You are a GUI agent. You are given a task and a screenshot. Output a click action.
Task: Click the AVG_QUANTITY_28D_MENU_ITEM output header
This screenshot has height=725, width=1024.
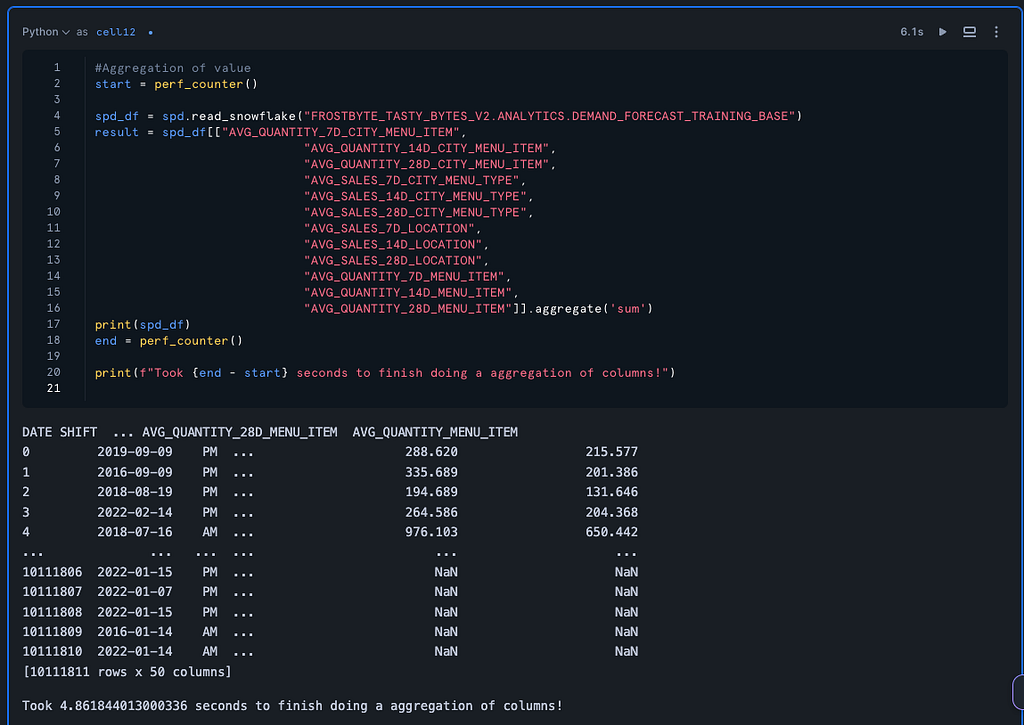pyautogui.click(x=240, y=432)
